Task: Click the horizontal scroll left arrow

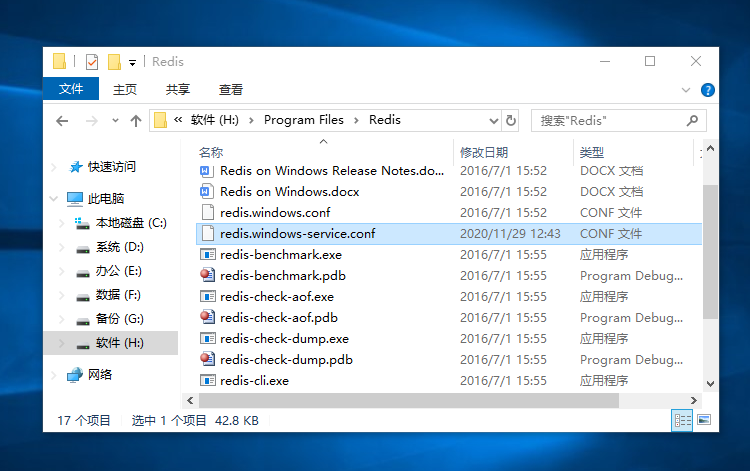Action: pyautogui.click(x=190, y=401)
